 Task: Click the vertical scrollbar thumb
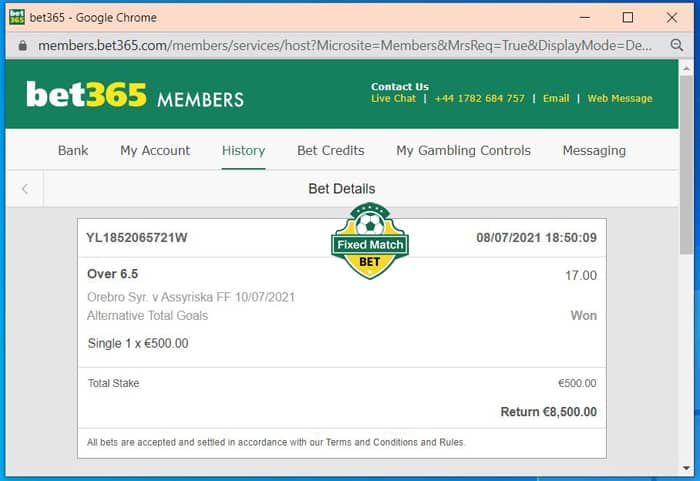pos(687,165)
